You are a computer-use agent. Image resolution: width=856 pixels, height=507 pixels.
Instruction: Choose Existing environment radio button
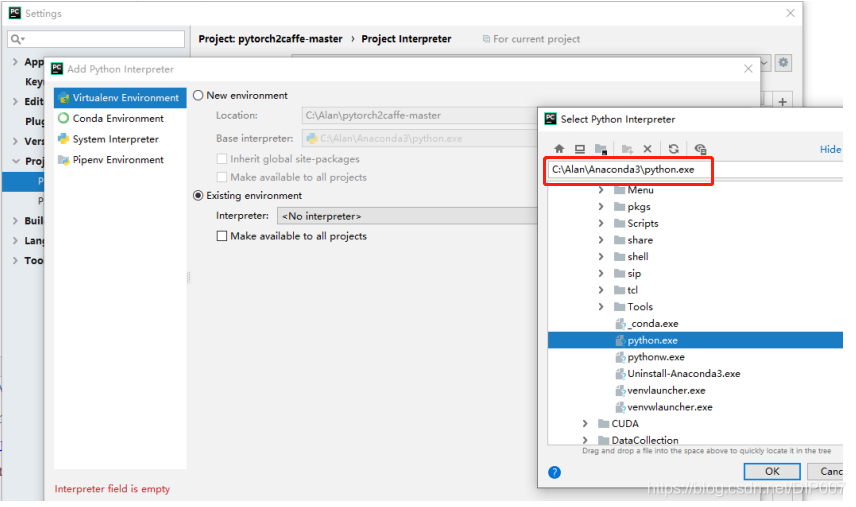click(x=198, y=195)
